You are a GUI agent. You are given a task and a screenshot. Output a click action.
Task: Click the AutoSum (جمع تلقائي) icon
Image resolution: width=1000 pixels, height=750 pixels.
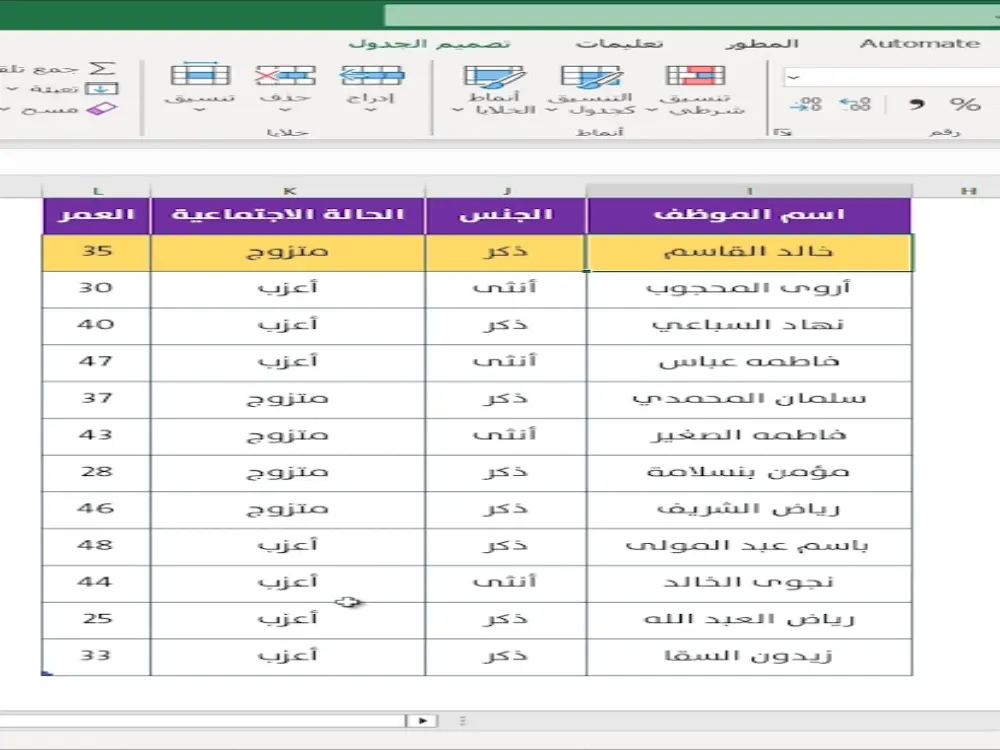click(x=100, y=70)
